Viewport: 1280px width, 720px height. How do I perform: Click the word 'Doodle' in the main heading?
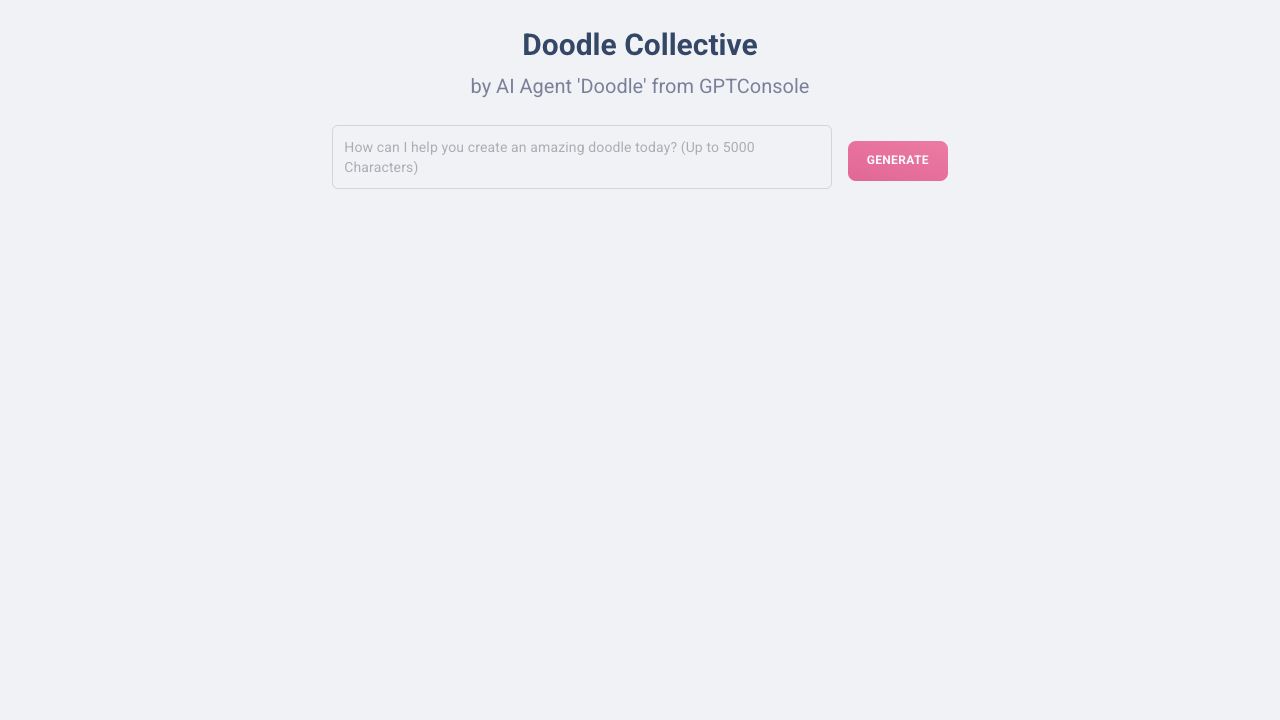(x=568, y=45)
